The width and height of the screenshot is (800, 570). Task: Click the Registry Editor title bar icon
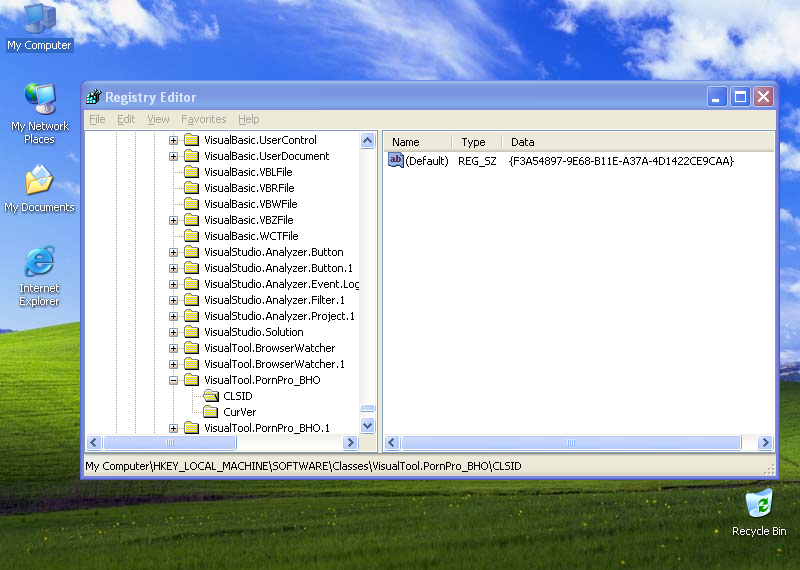[x=94, y=96]
